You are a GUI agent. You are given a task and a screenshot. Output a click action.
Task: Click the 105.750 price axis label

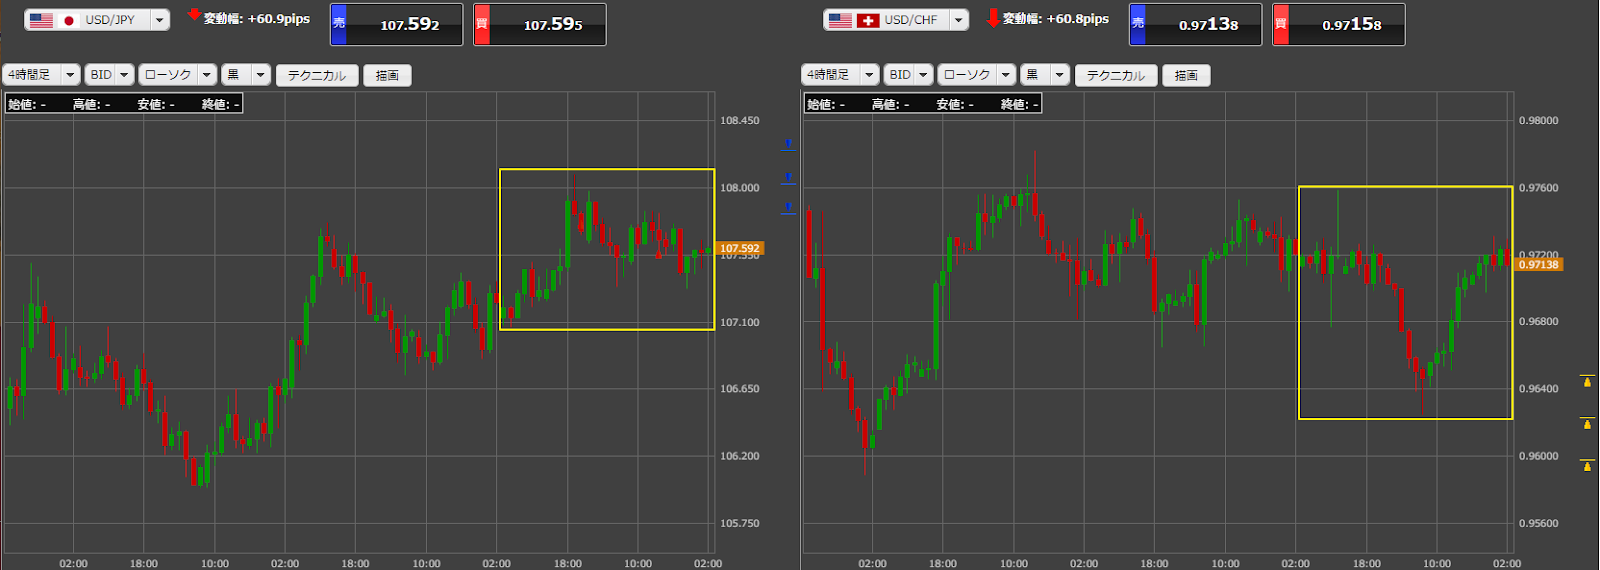(x=740, y=523)
